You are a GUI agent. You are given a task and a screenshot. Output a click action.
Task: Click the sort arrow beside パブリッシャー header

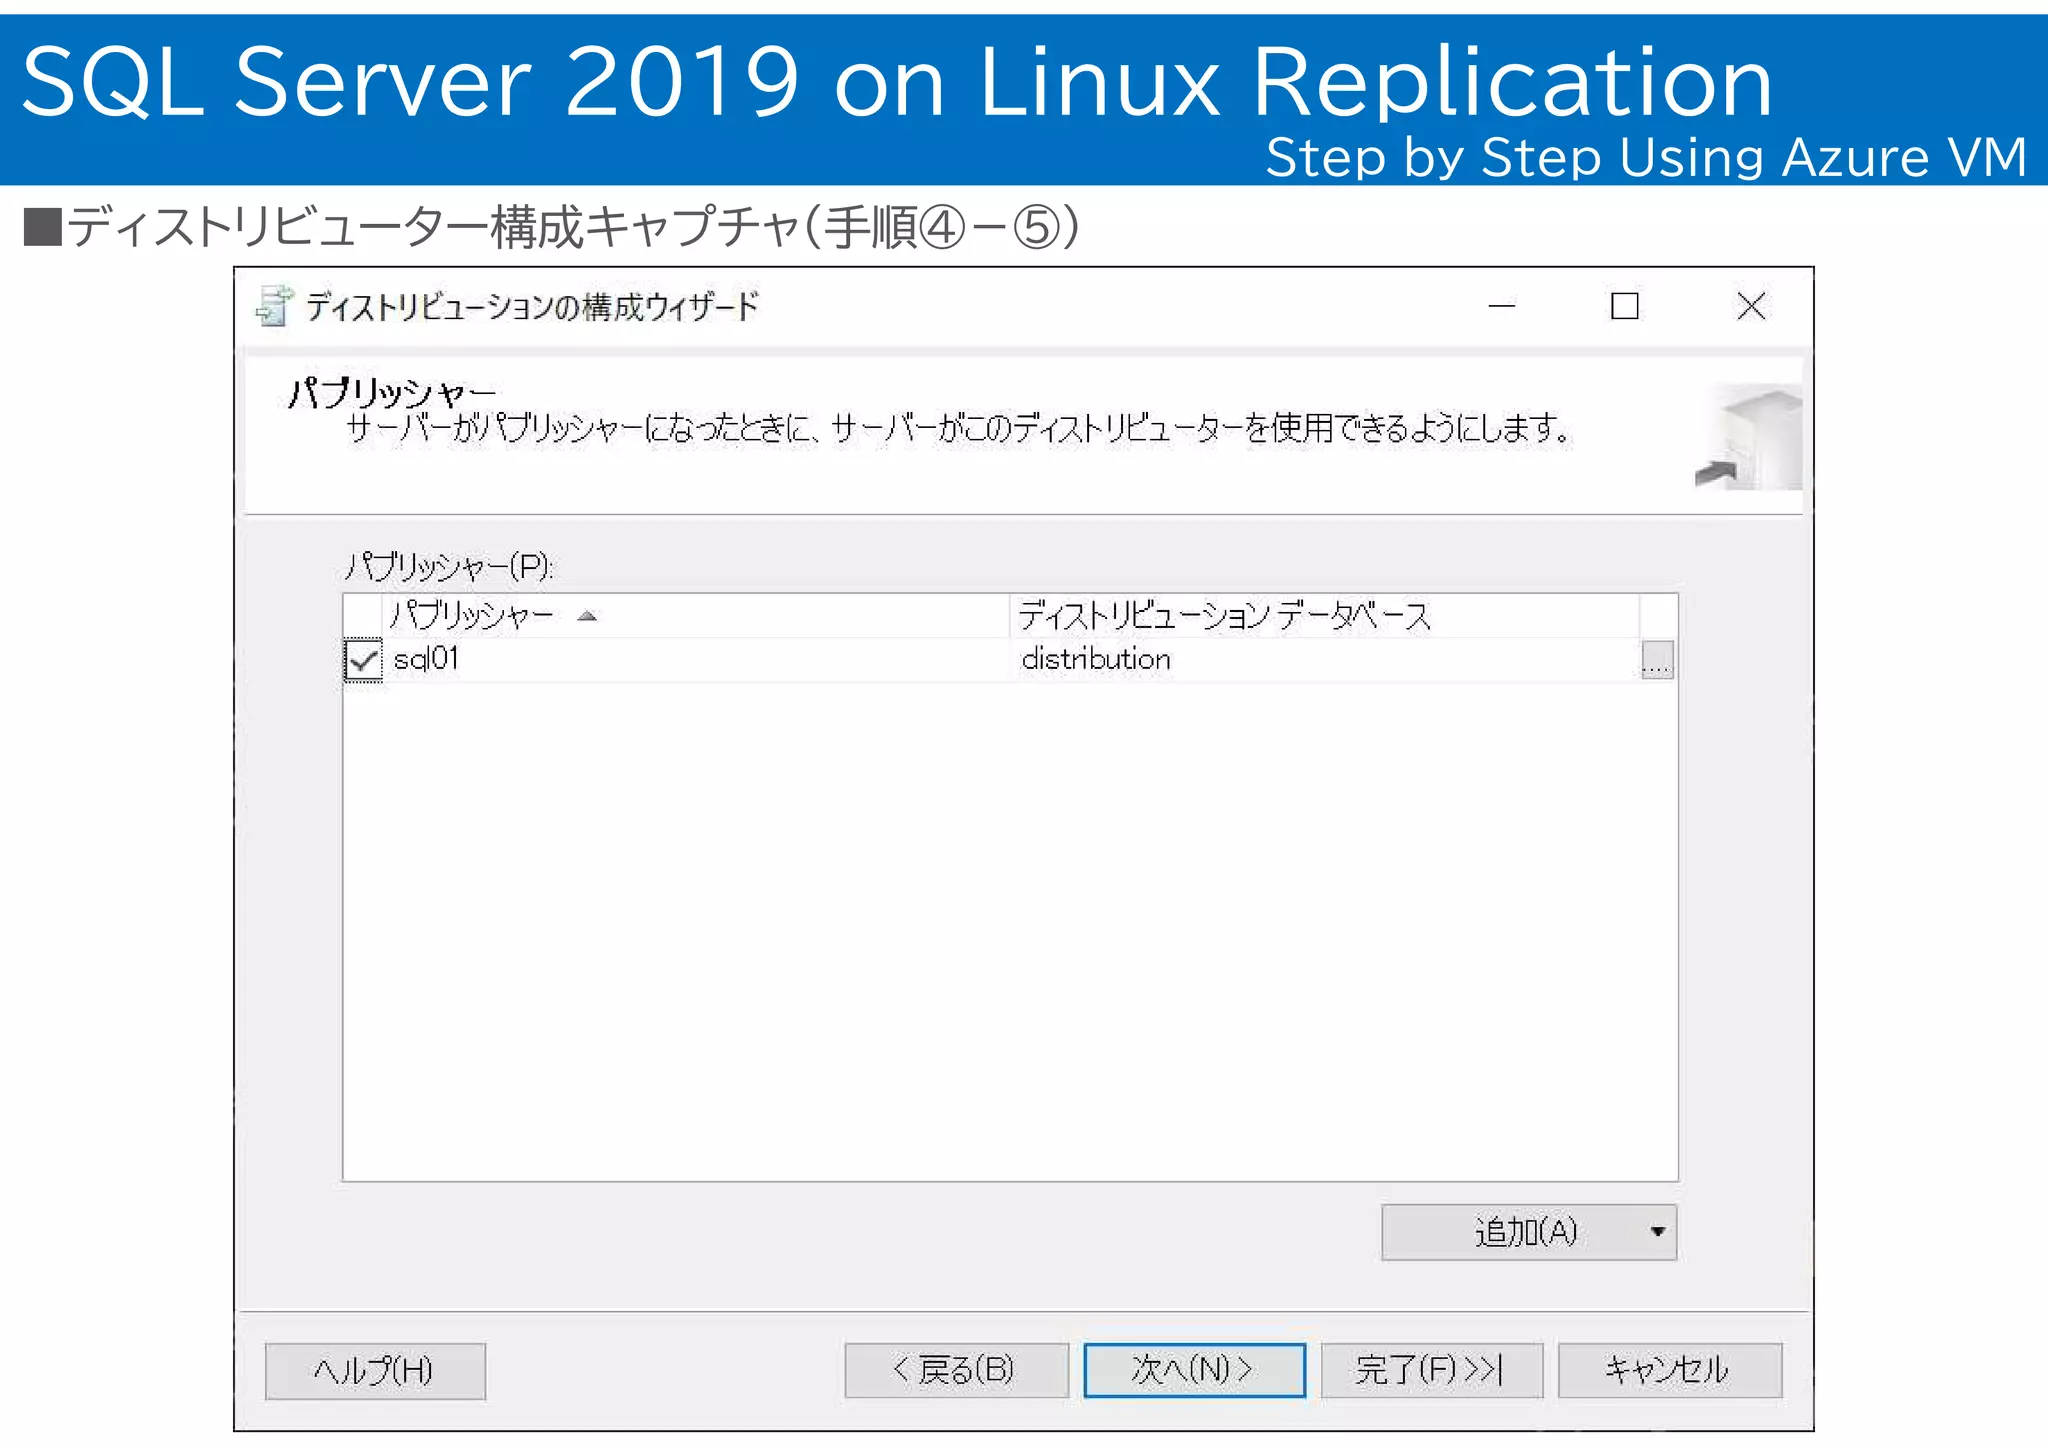point(587,616)
